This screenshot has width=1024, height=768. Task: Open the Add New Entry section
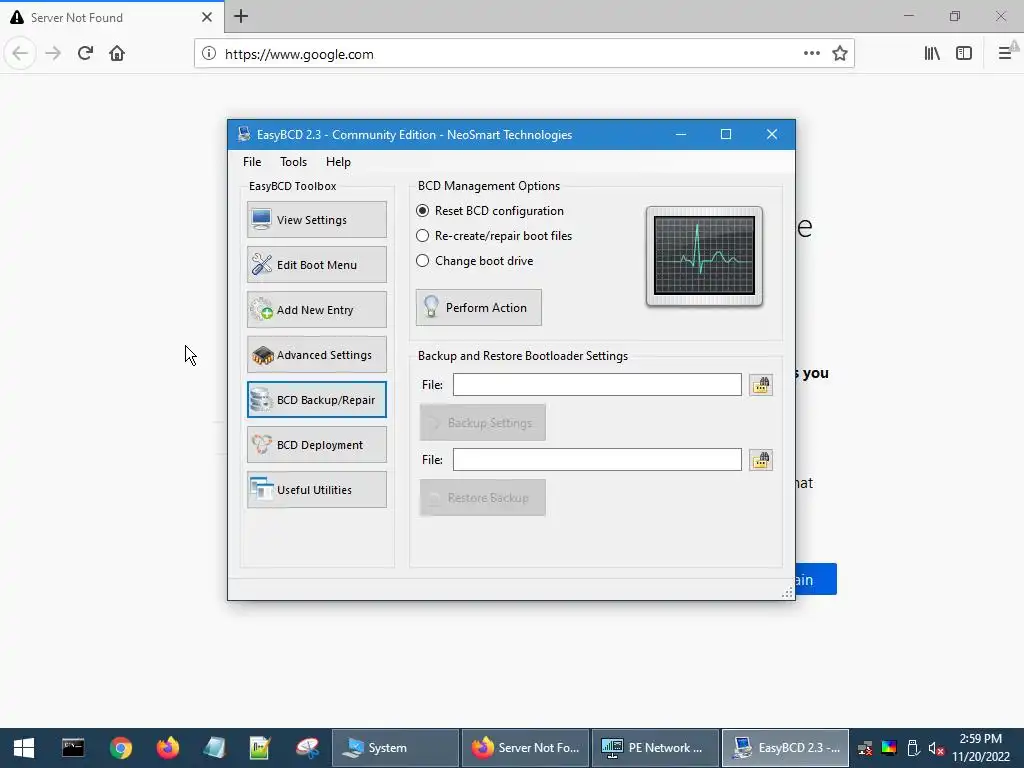coord(317,310)
